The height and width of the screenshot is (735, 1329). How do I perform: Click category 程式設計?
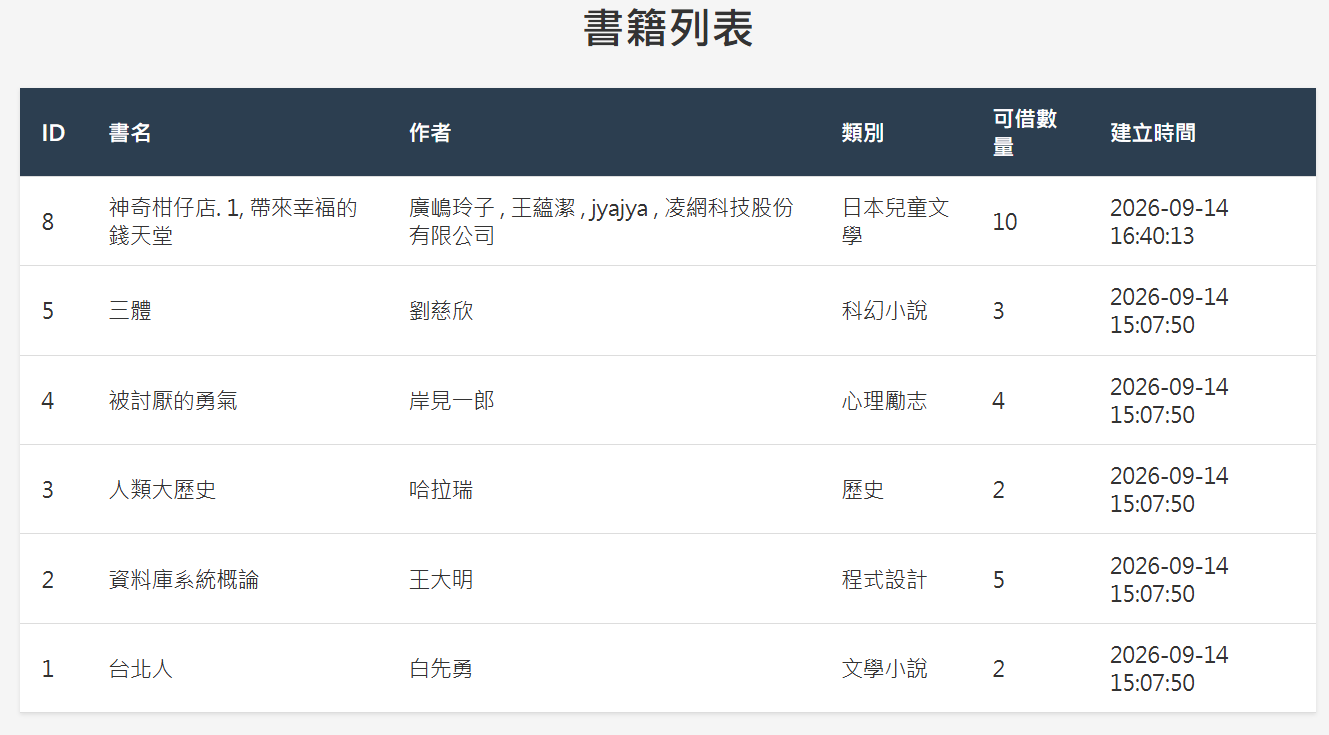click(885, 580)
